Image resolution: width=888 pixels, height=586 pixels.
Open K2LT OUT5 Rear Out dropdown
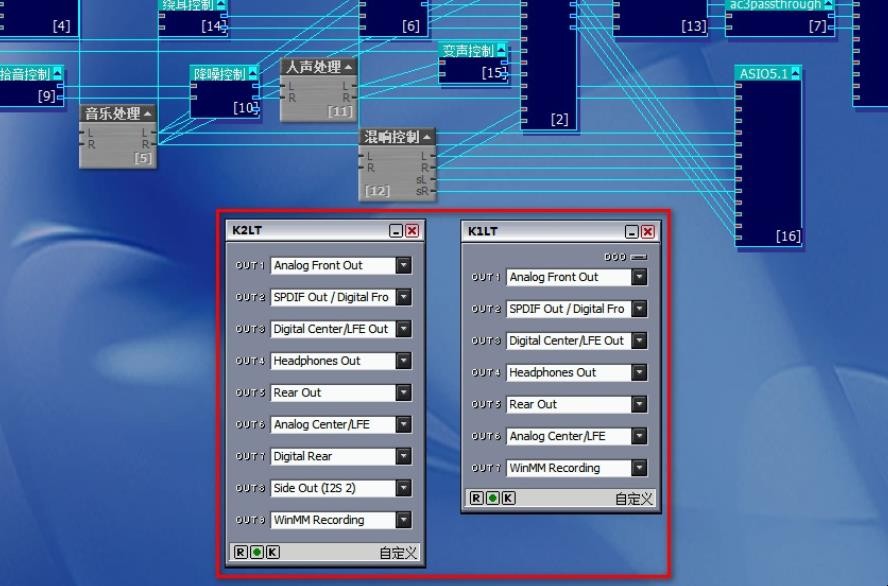click(404, 392)
